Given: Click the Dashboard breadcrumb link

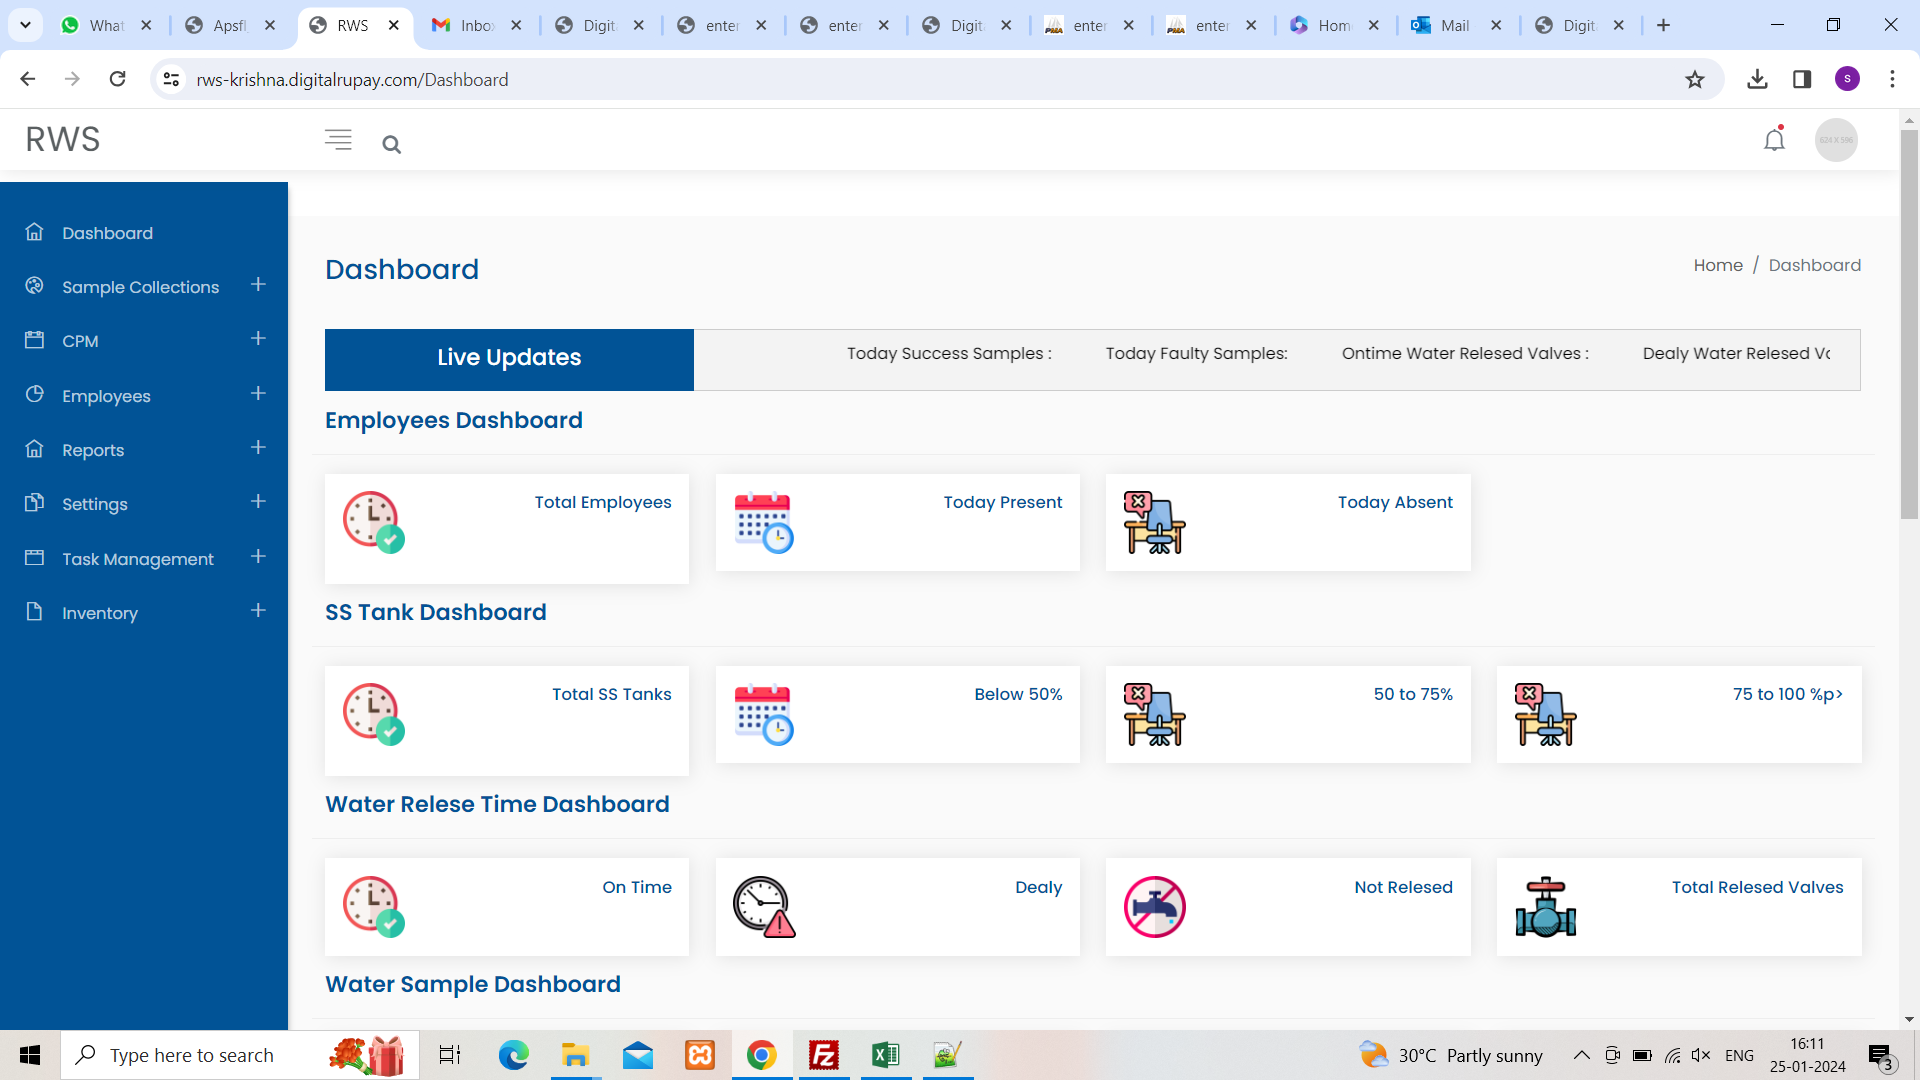Looking at the screenshot, I should pos(1814,265).
